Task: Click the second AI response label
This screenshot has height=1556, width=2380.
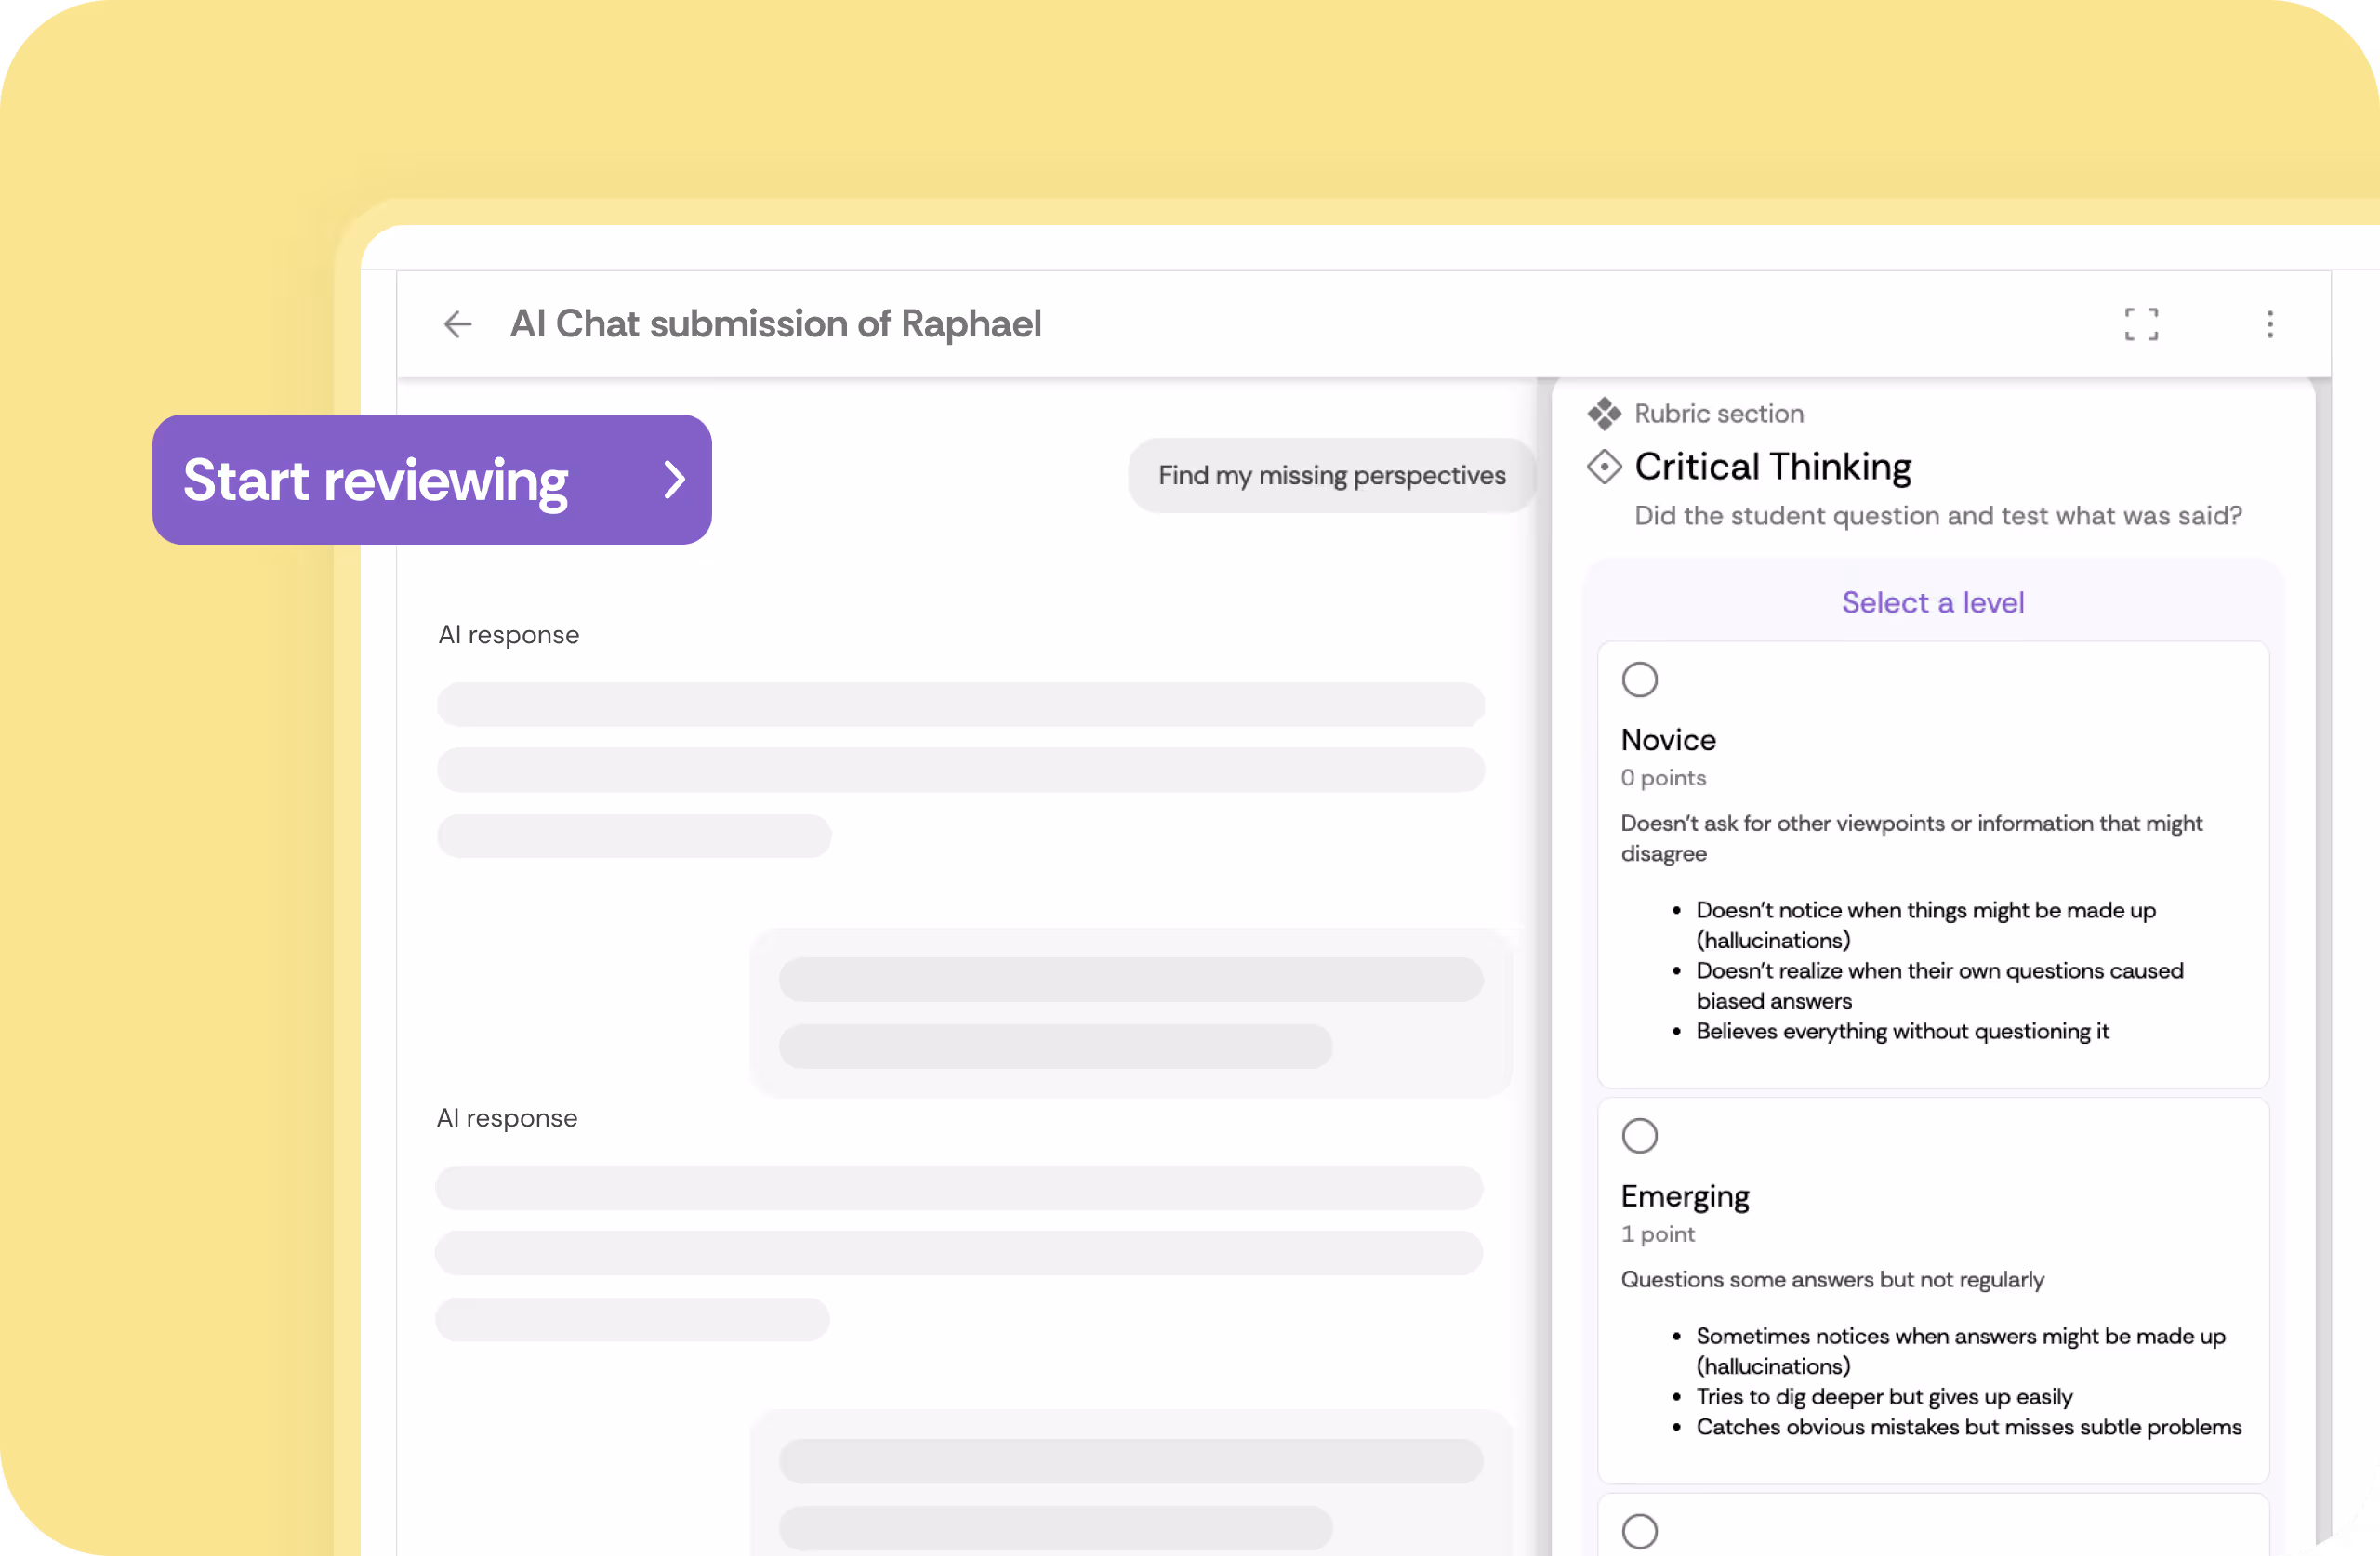Action: coord(507,1118)
